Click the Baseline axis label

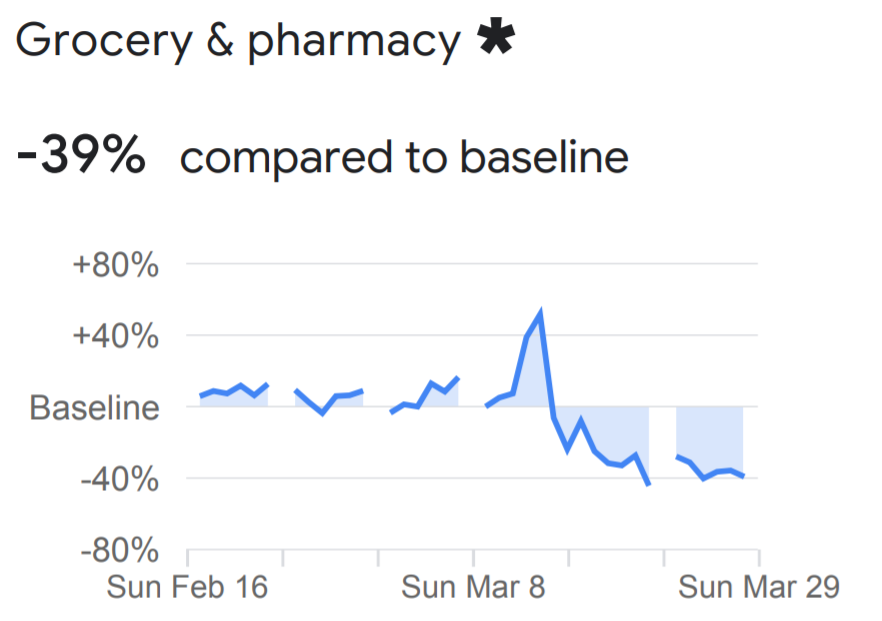point(94,408)
